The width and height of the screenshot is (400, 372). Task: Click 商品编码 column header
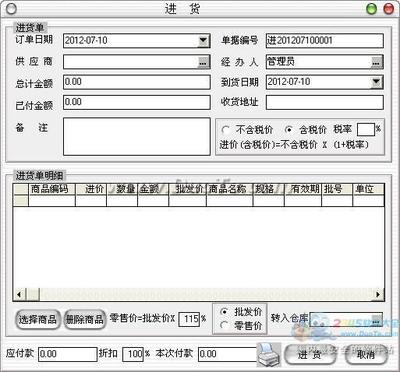pos(52,189)
